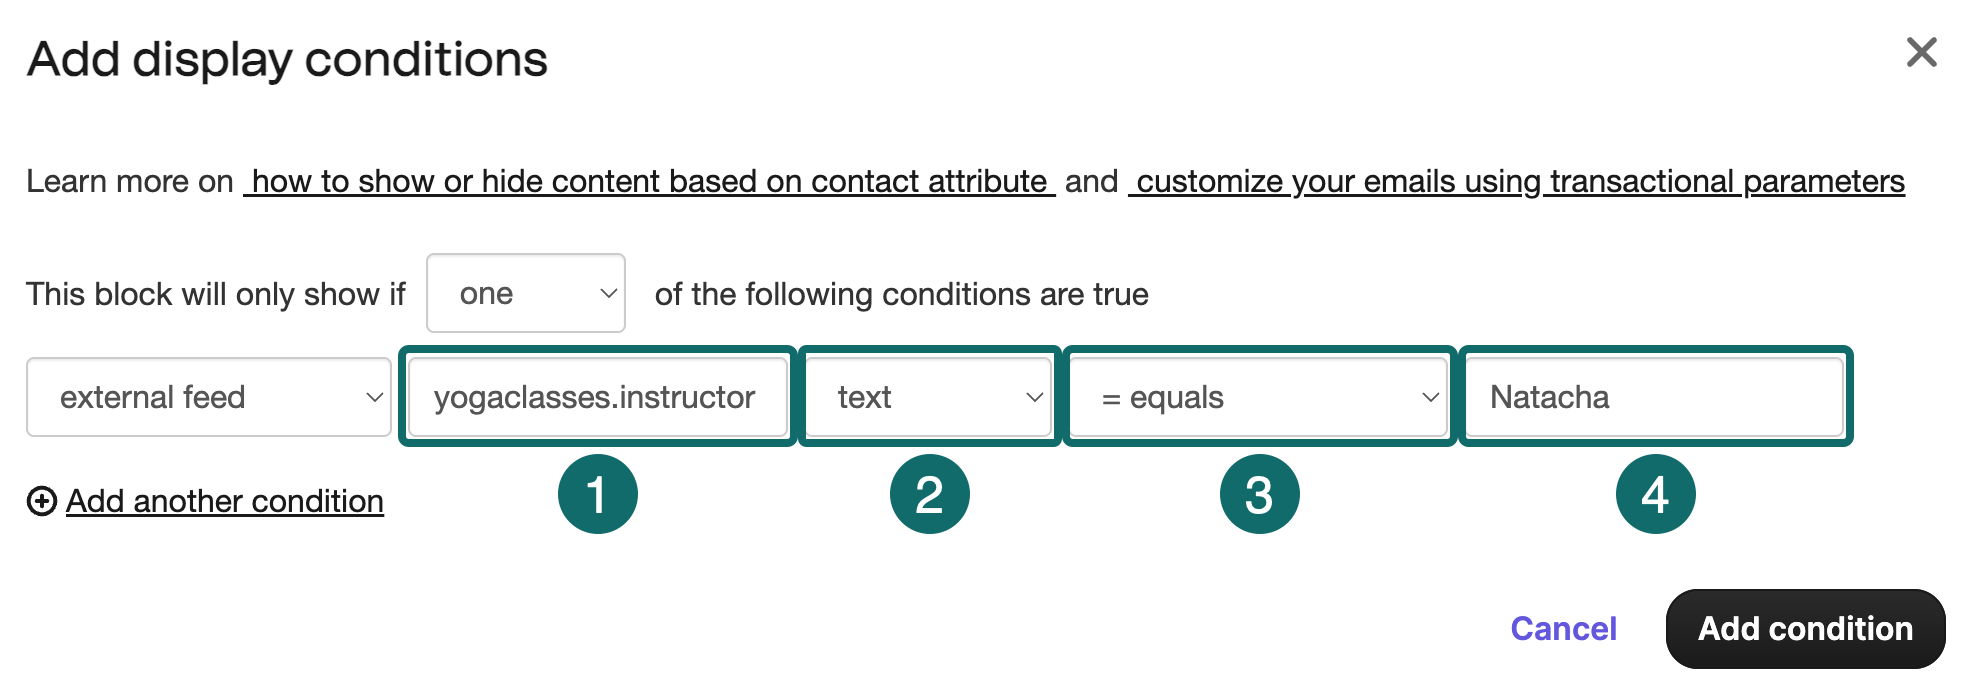The height and width of the screenshot is (690, 1980).
Task: Click the numbered badge 4 marker
Action: pos(1655,494)
